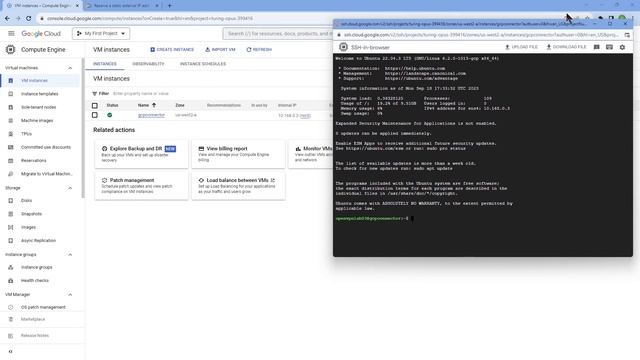640x360 pixels.
Task: Open View billing report card
Action: (x=238, y=154)
